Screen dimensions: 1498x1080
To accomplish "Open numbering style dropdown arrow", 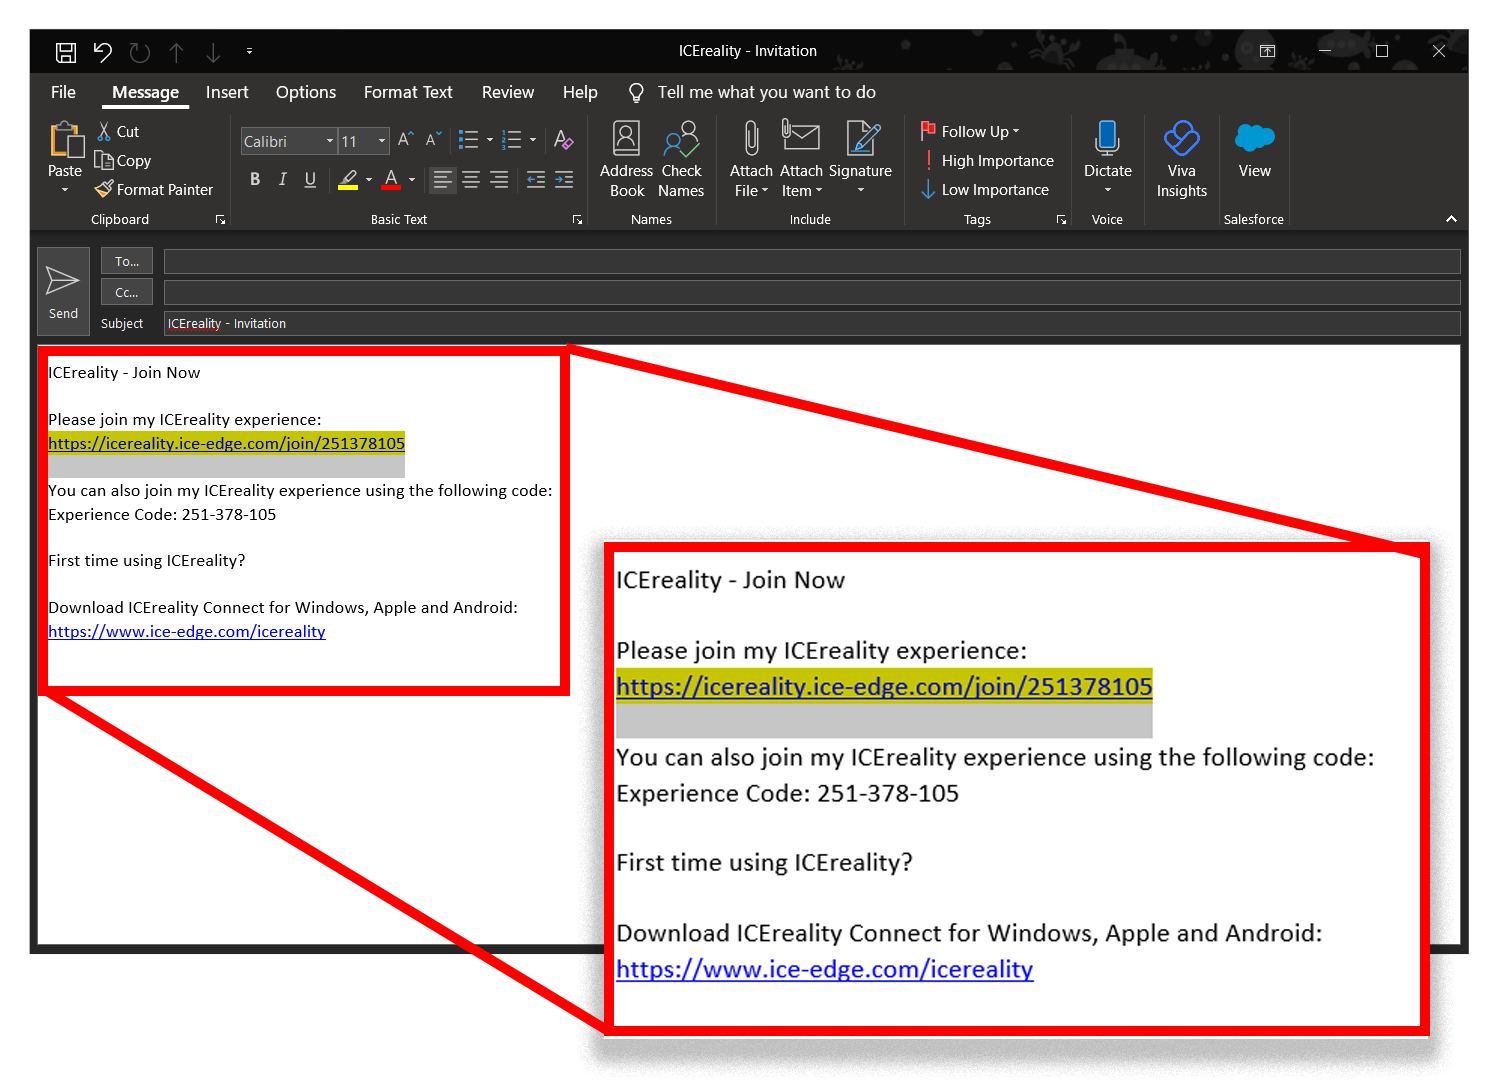I will click(533, 140).
